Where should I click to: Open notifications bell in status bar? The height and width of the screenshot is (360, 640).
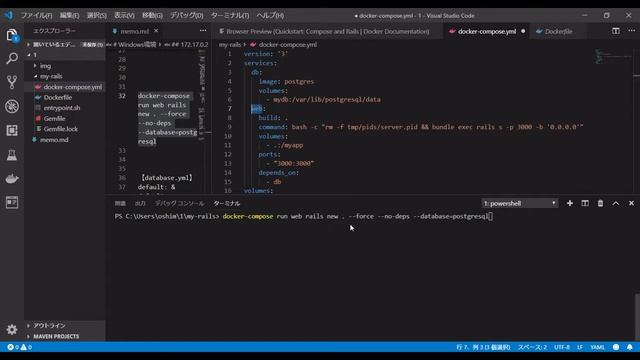pyautogui.click(x=630, y=347)
